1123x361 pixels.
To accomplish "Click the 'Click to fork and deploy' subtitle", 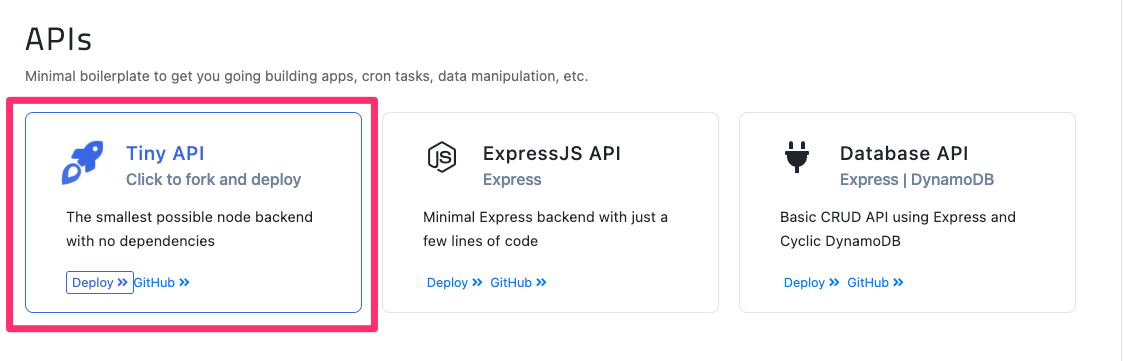I will [213, 179].
